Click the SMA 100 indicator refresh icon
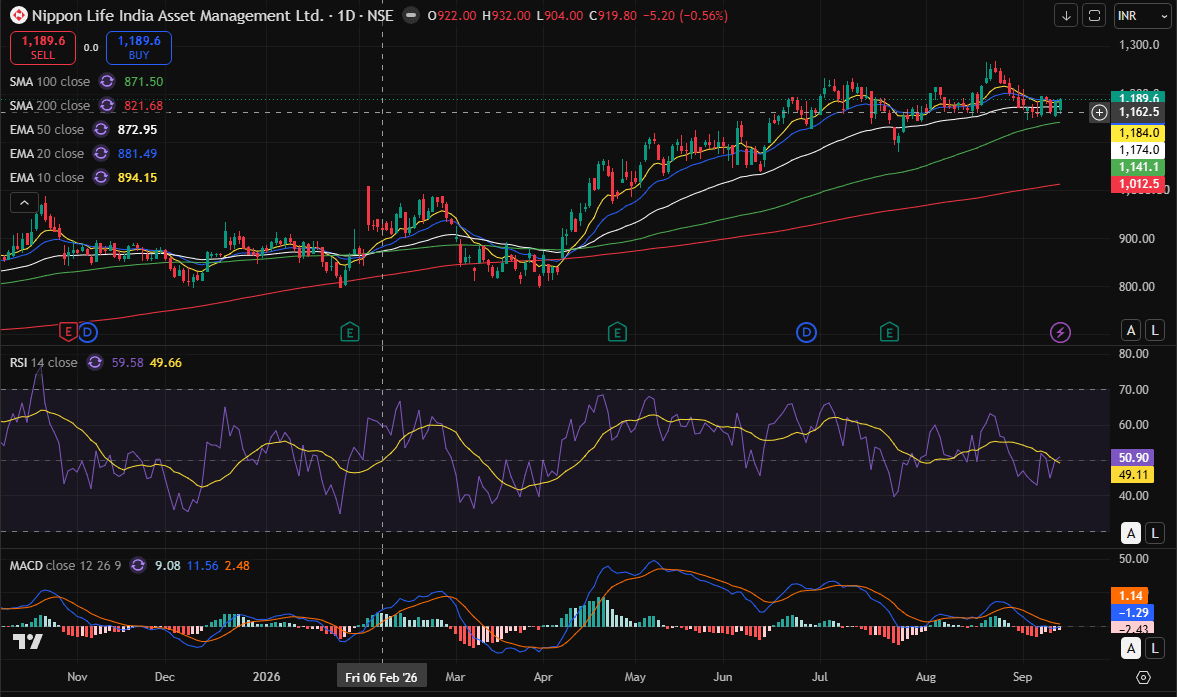The height and width of the screenshot is (697, 1177). click(107, 81)
